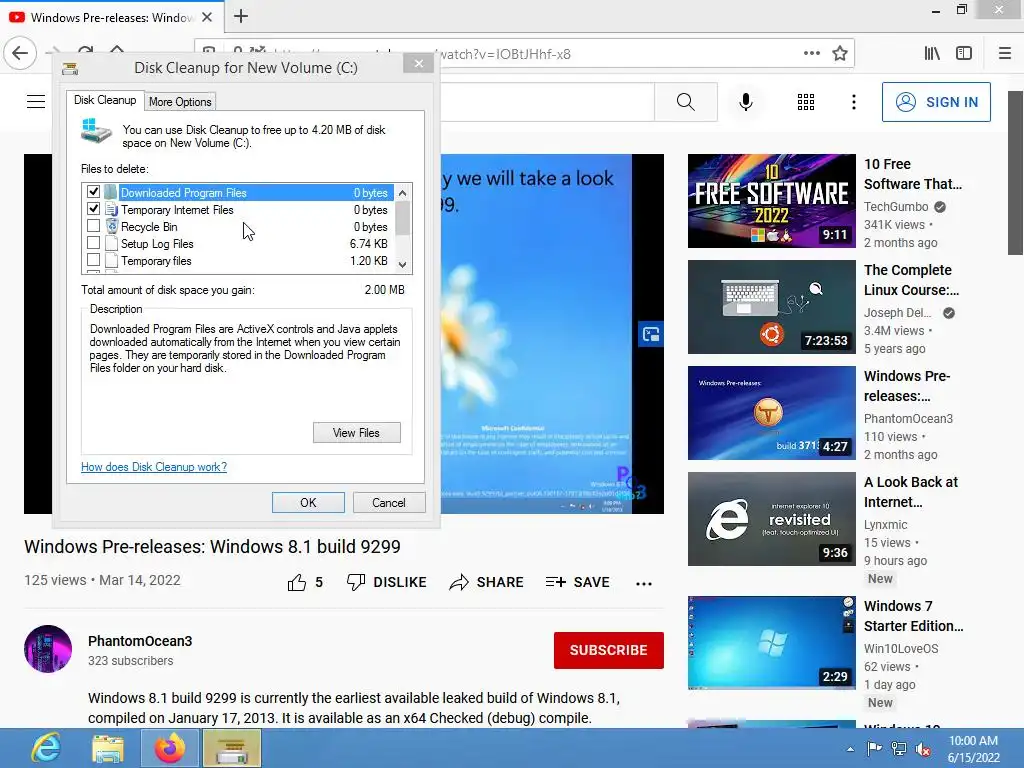Open the Firefox Library icon
The image size is (1024, 768).
pos(932,54)
